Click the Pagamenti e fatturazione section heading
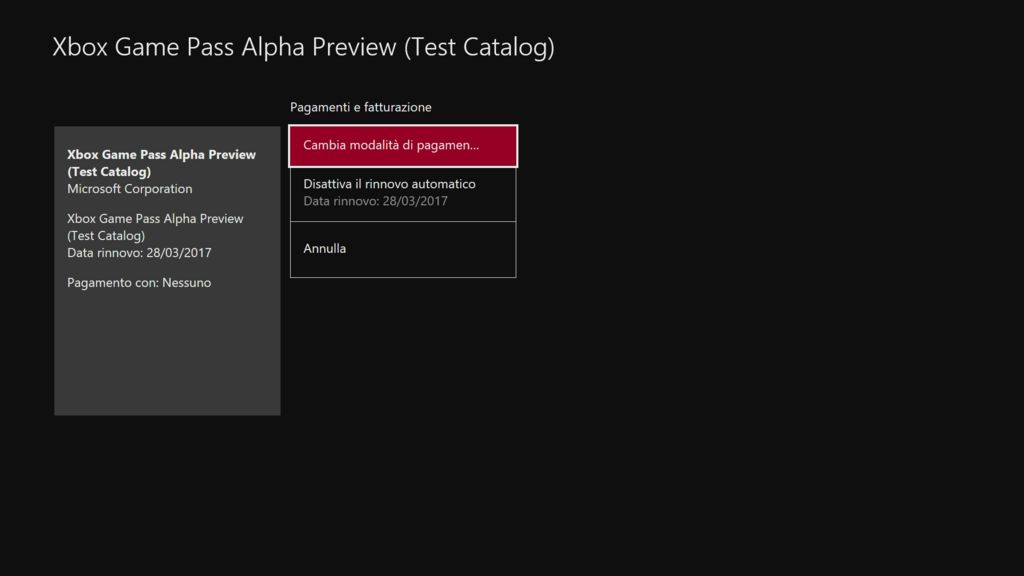The height and width of the screenshot is (576, 1024). pos(360,107)
